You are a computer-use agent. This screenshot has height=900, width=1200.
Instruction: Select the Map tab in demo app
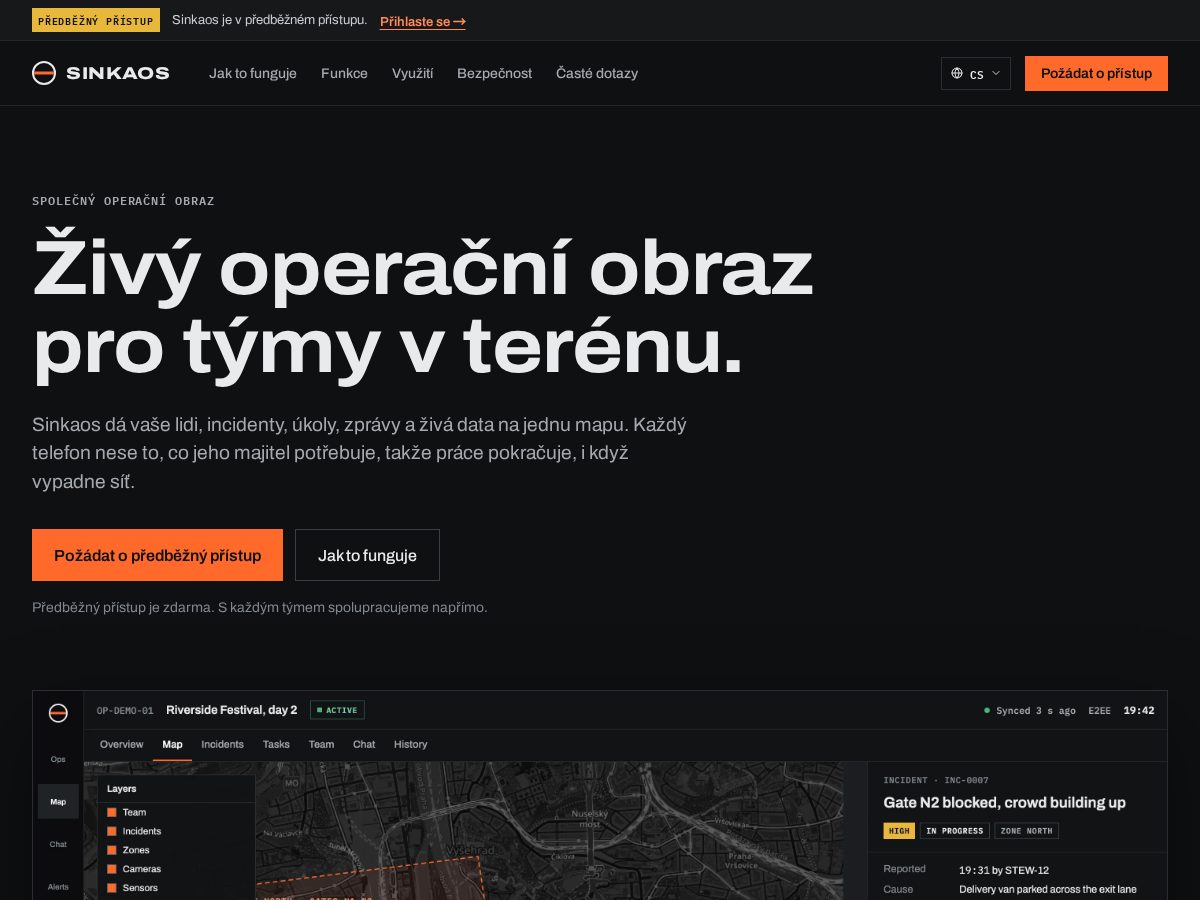(x=172, y=744)
